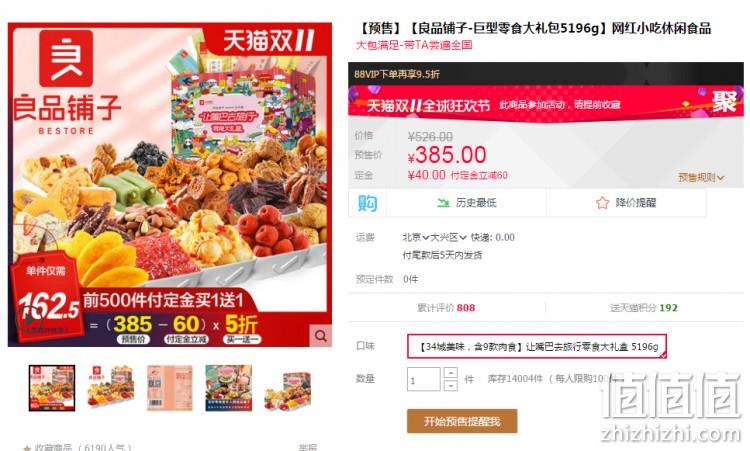Click the 降价提醒 star icon

(x=602, y=203)
